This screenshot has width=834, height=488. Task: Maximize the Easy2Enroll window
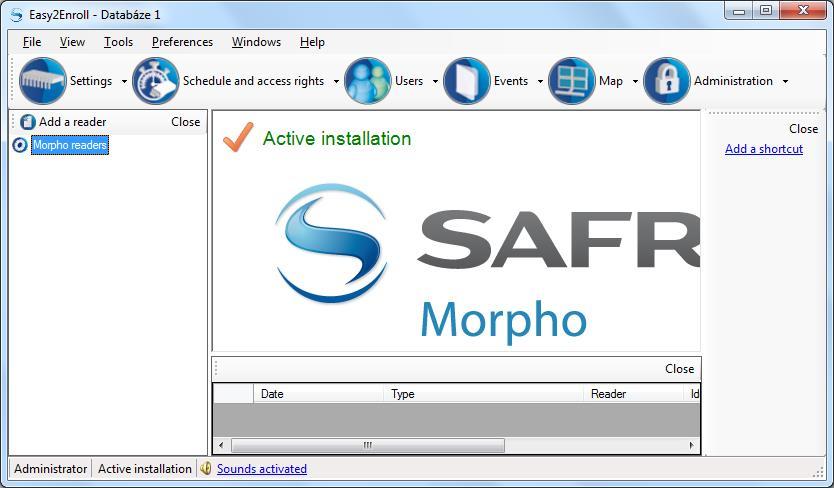pos(766,11)
